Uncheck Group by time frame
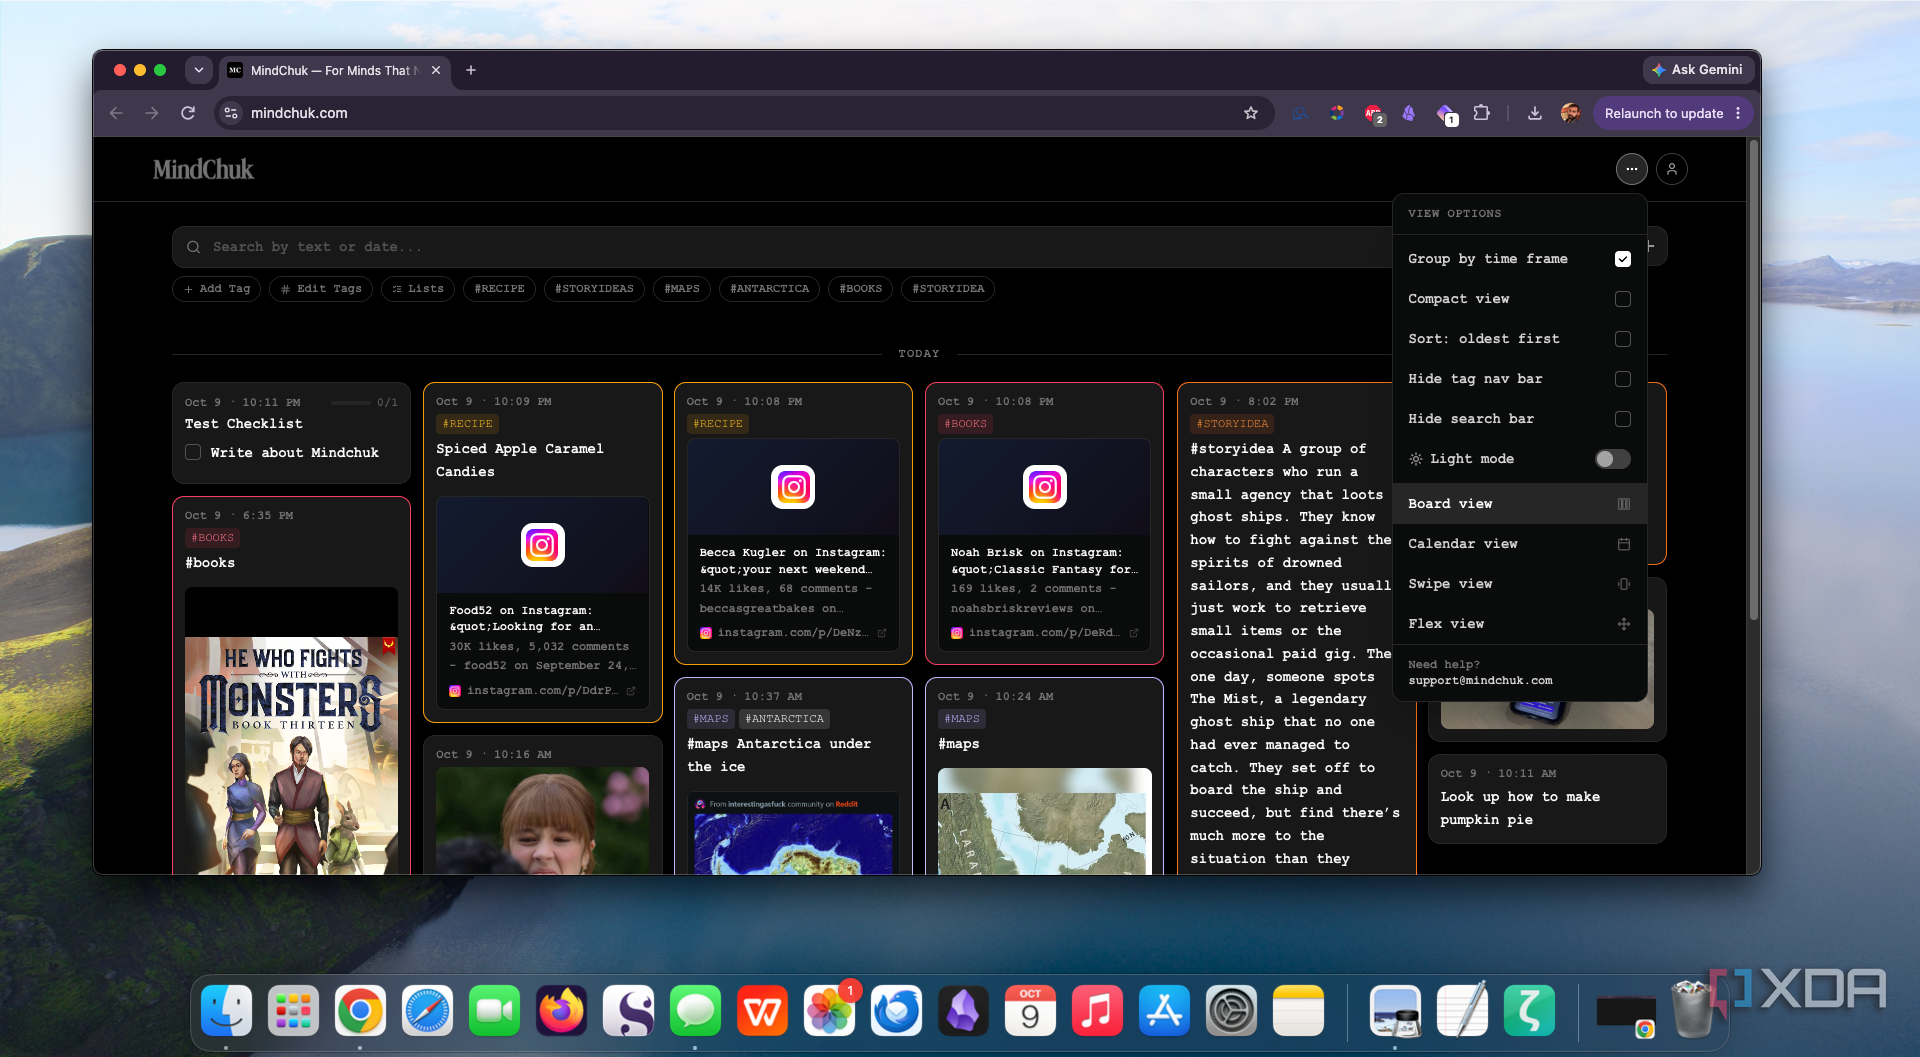This screenshot has height=1057, width=1920. [x=1622, y=259]
